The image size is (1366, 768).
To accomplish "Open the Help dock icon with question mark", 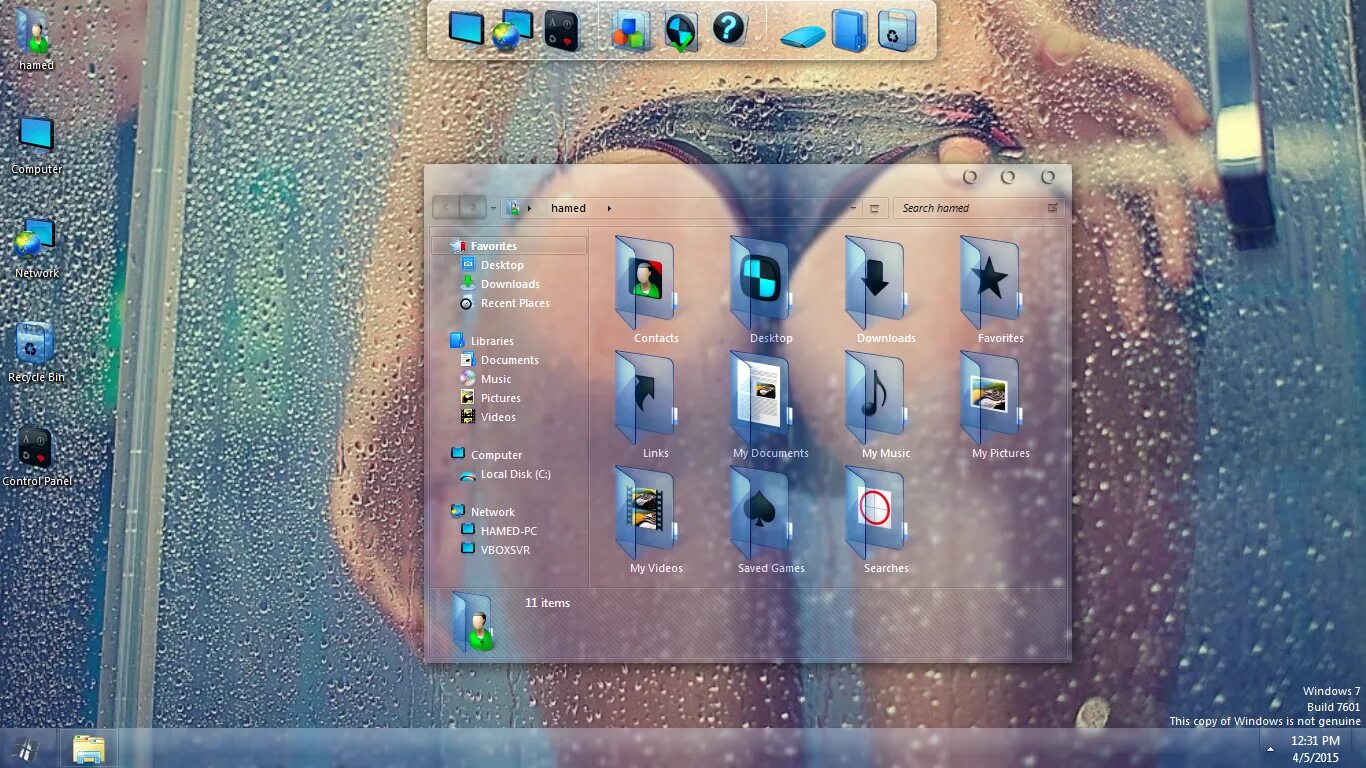I will point(727,29).
